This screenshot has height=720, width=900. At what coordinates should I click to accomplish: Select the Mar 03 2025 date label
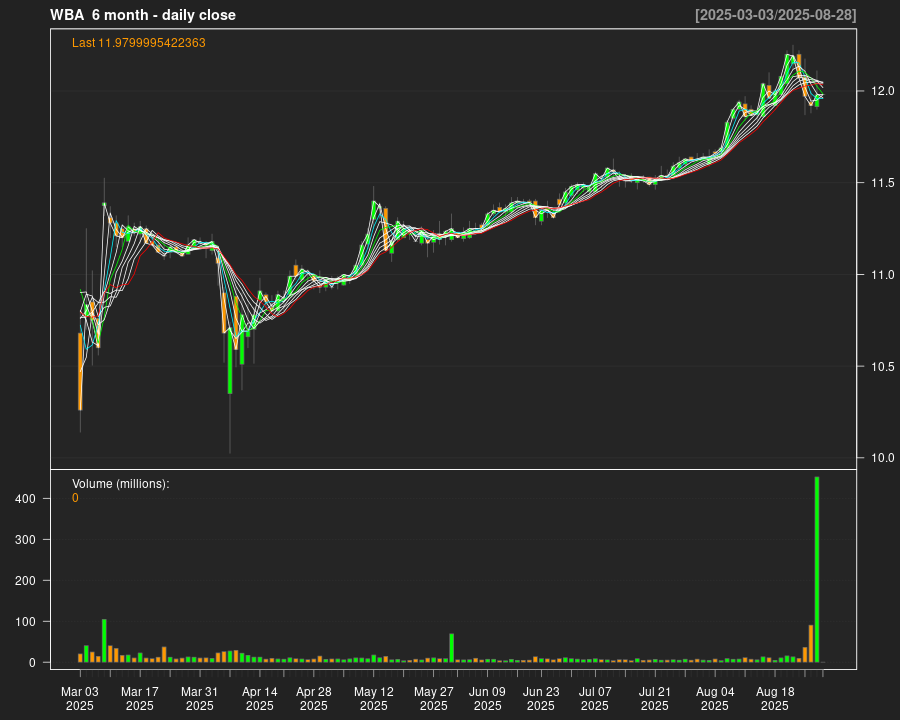coord(80,698)
